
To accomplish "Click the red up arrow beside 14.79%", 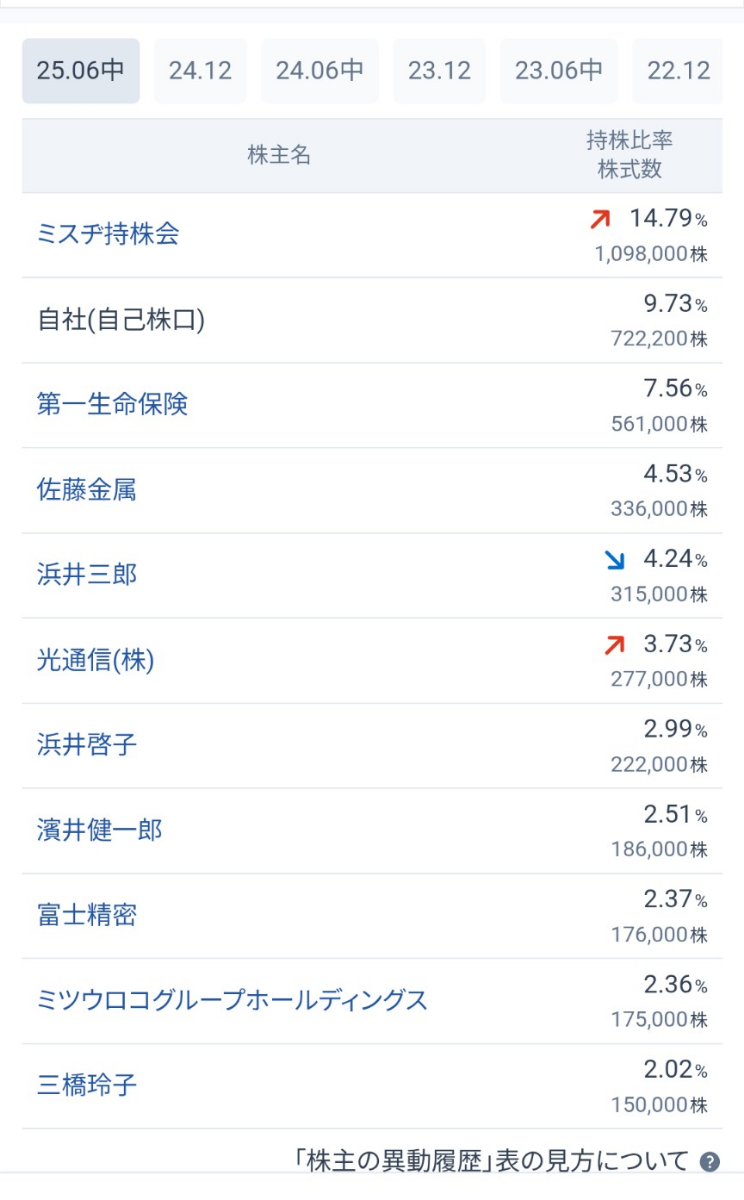I will (600, 219).
